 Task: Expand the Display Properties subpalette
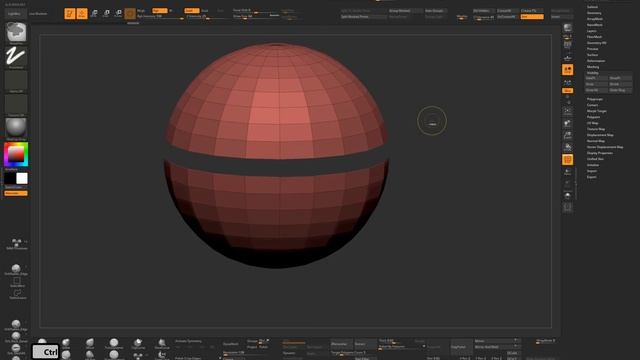[600, 153]
